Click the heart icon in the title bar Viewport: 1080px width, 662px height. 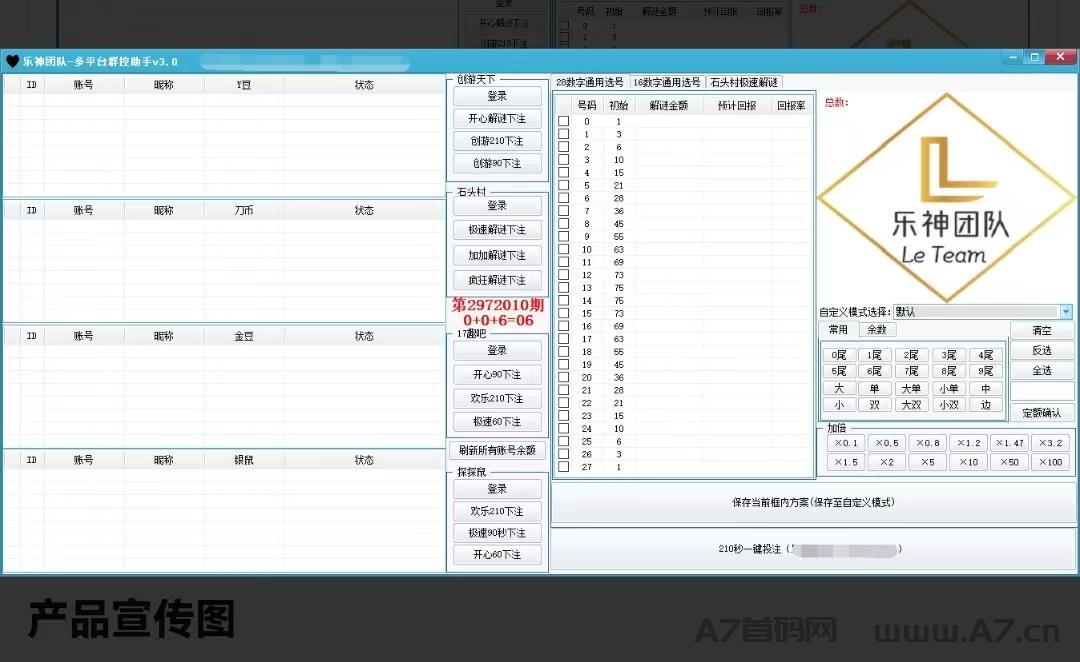tap(12, 61)
